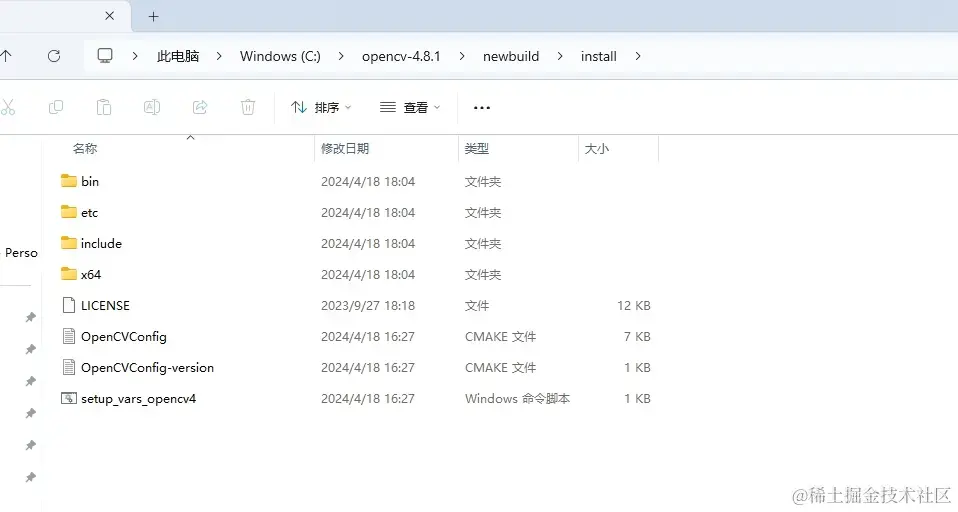Click the computer monitor icon in address bar

pyautogui.click(x=105, y=56)
